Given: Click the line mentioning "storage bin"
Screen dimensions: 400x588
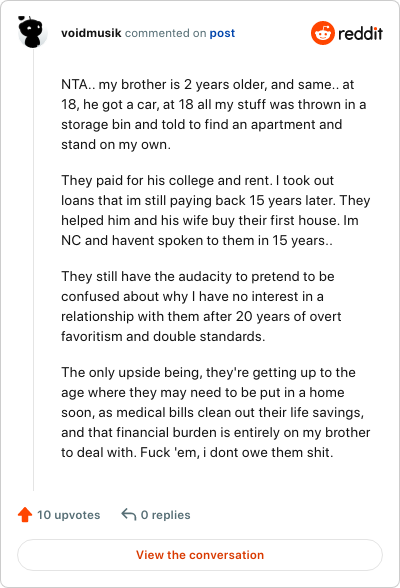Looking at the screenshot, I should pyautogui.click(x=202, y=124).
